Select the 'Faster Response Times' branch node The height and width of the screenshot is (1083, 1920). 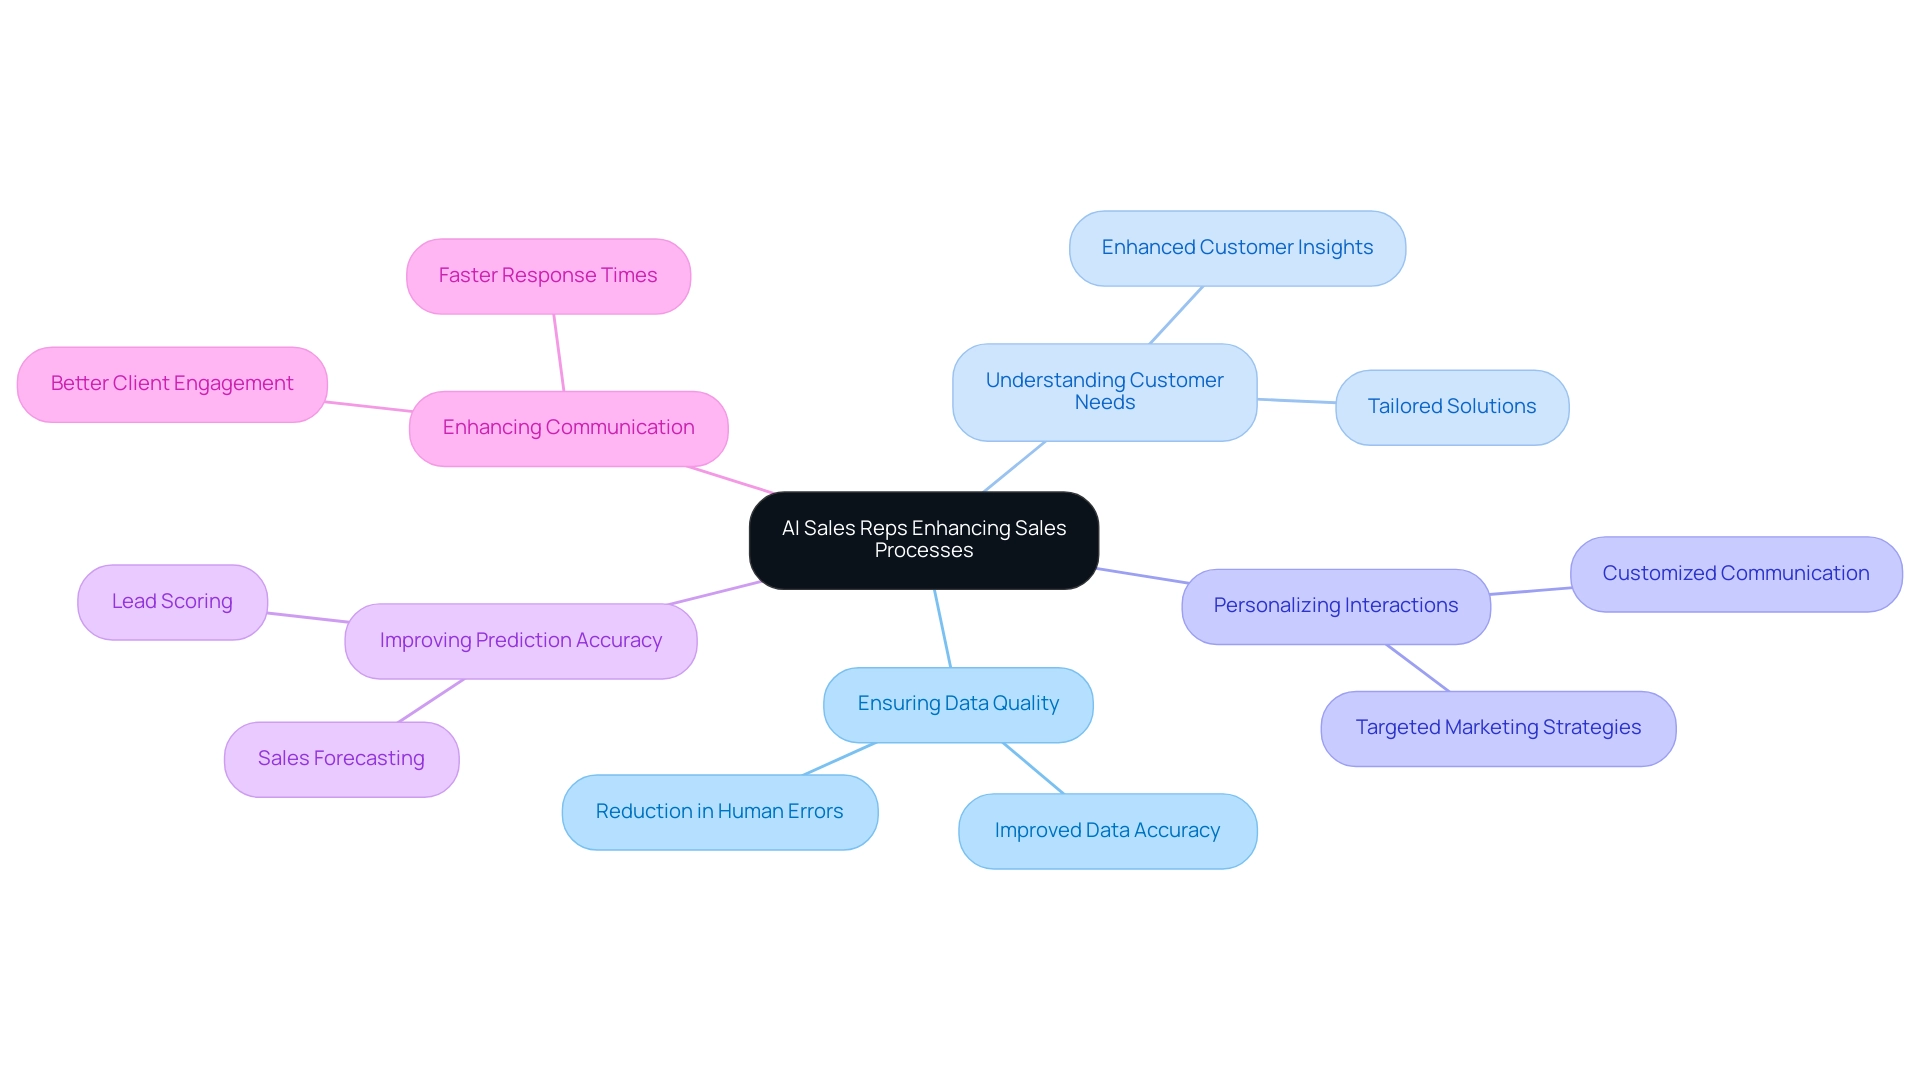point(546,273)
